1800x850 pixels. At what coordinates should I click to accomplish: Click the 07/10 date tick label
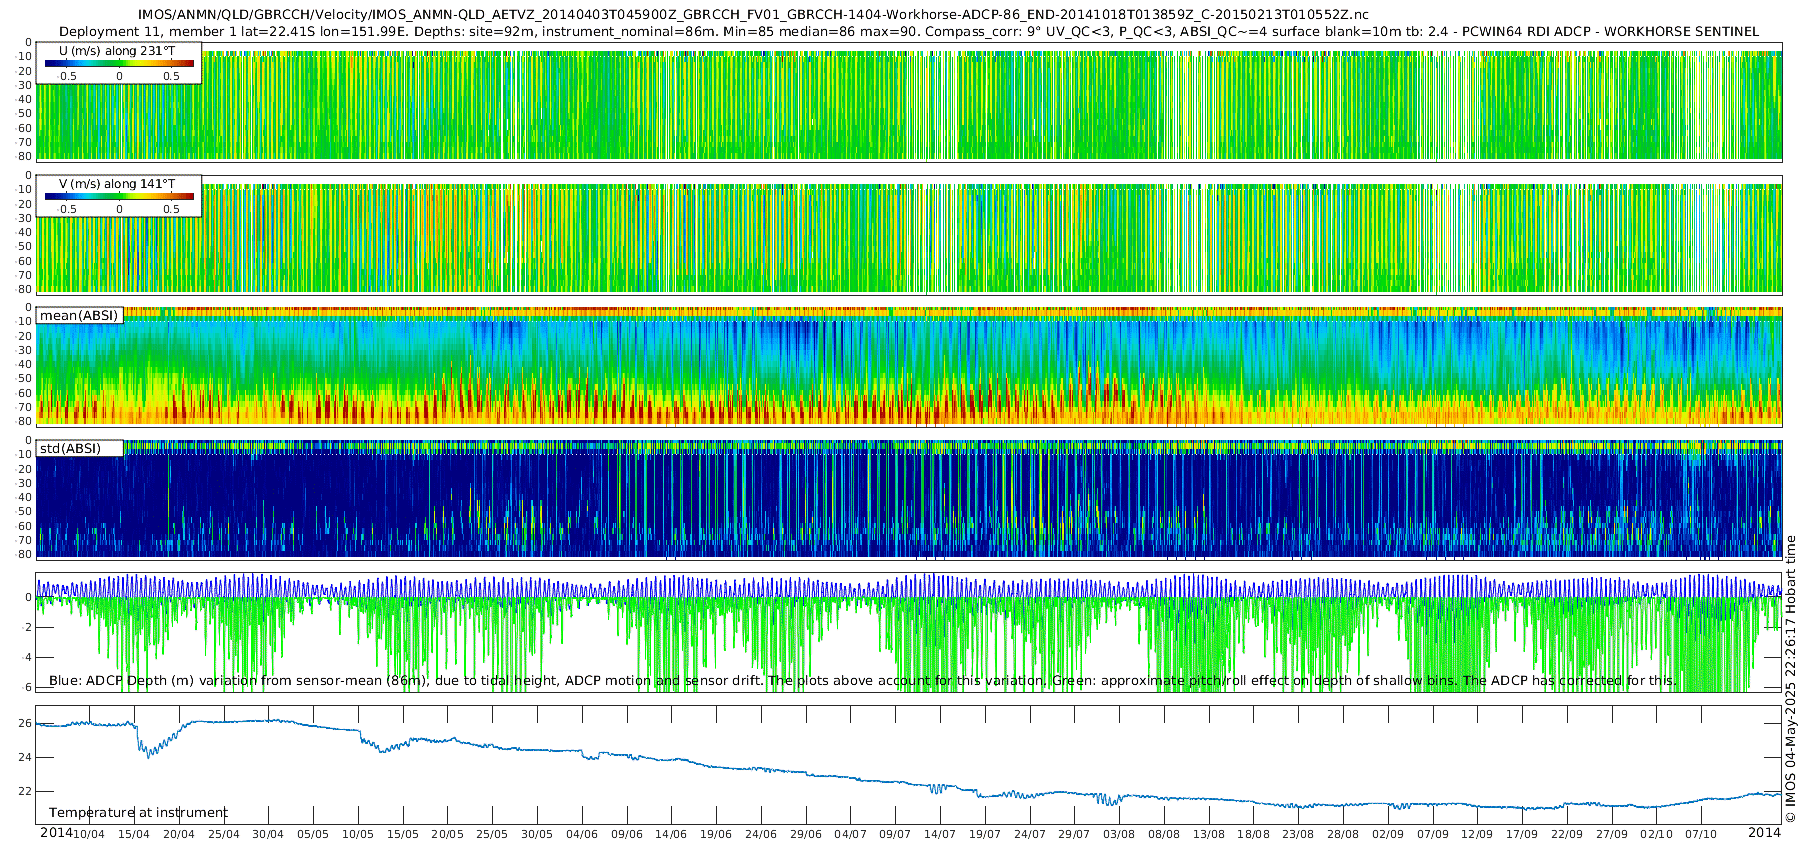(1701, 834)
